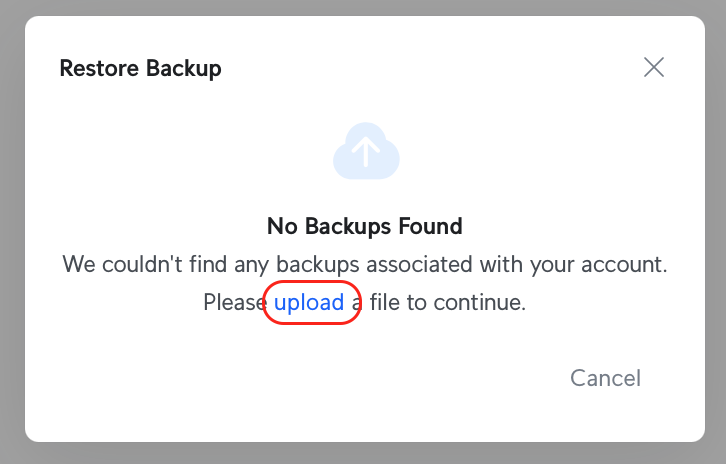The height and width of the screenshot is (464, 726).
Task: Click the word 'Backup' in the dialog title
Action: coord(184,69)
